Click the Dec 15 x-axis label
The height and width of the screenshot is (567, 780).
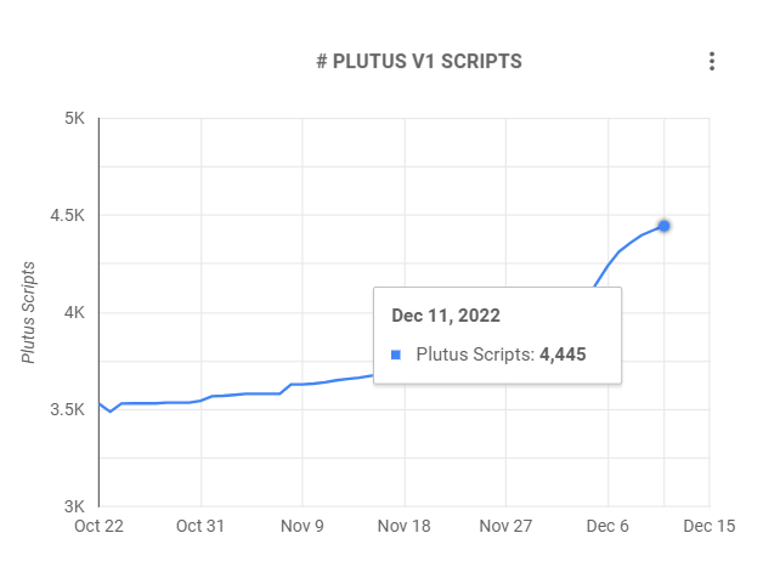pos(709,526)
